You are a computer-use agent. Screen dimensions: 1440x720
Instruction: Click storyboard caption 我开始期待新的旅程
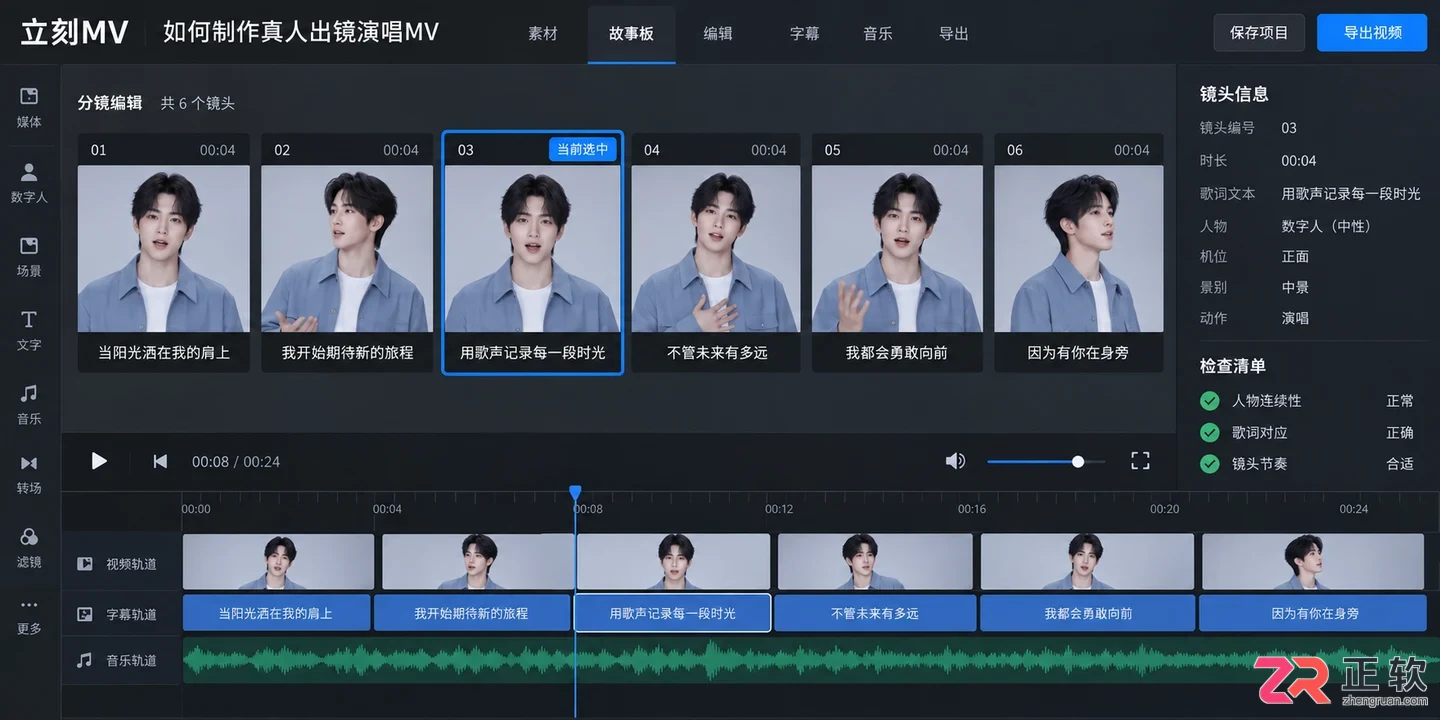pyautogui.click(x=347, y=353)
